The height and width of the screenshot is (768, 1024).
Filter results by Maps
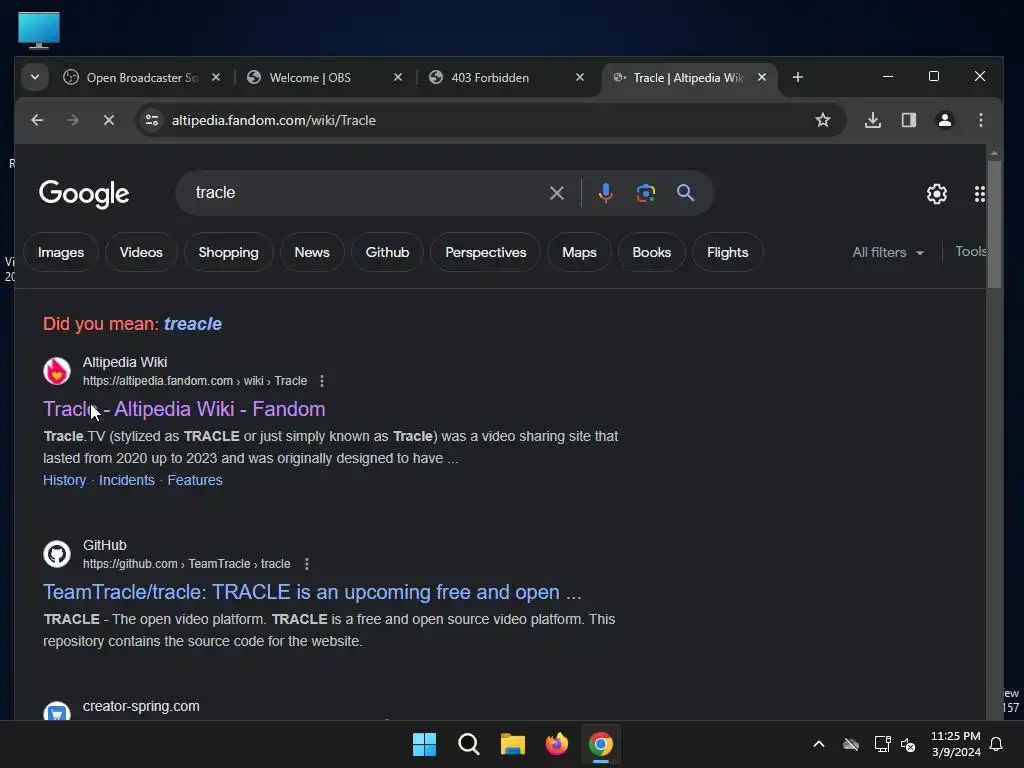pyautogui.click(x=579, y=252)
